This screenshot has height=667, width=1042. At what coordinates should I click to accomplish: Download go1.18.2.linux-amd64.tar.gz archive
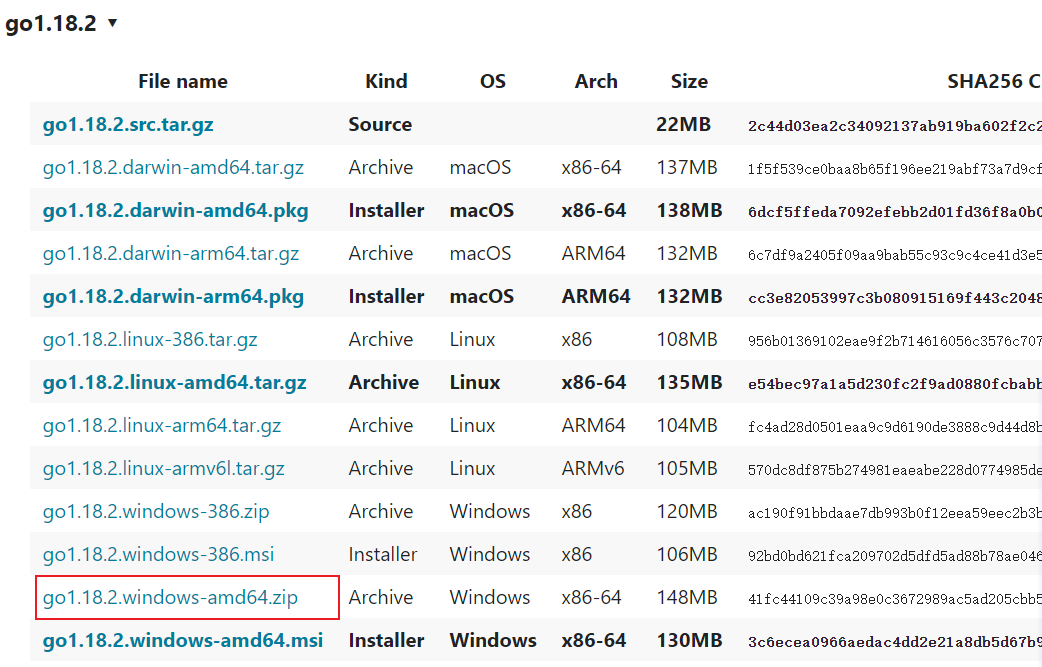click(x=174, y=383)
